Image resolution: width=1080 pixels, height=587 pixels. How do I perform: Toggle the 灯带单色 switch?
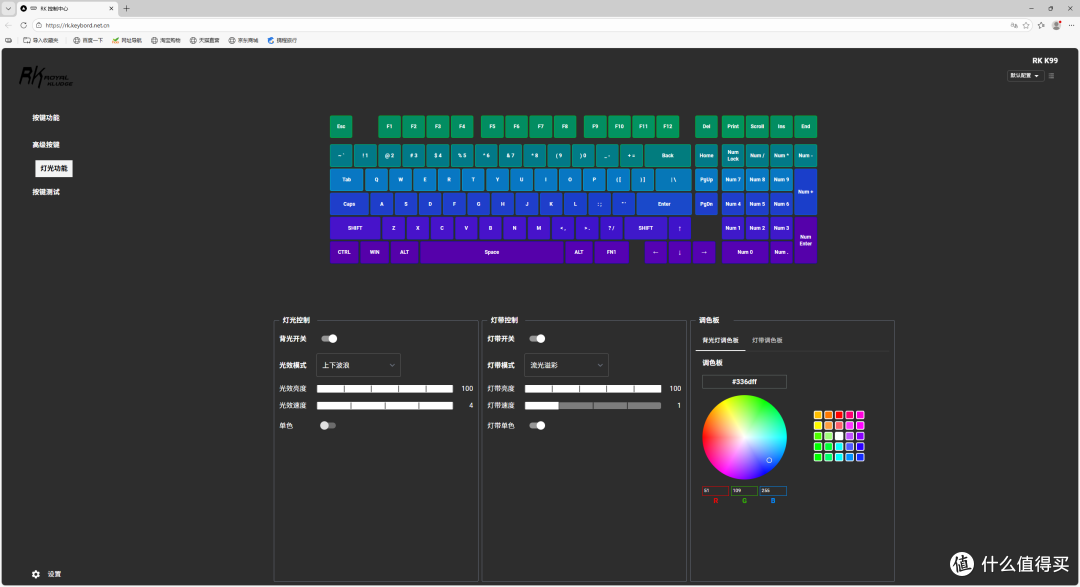537,425
